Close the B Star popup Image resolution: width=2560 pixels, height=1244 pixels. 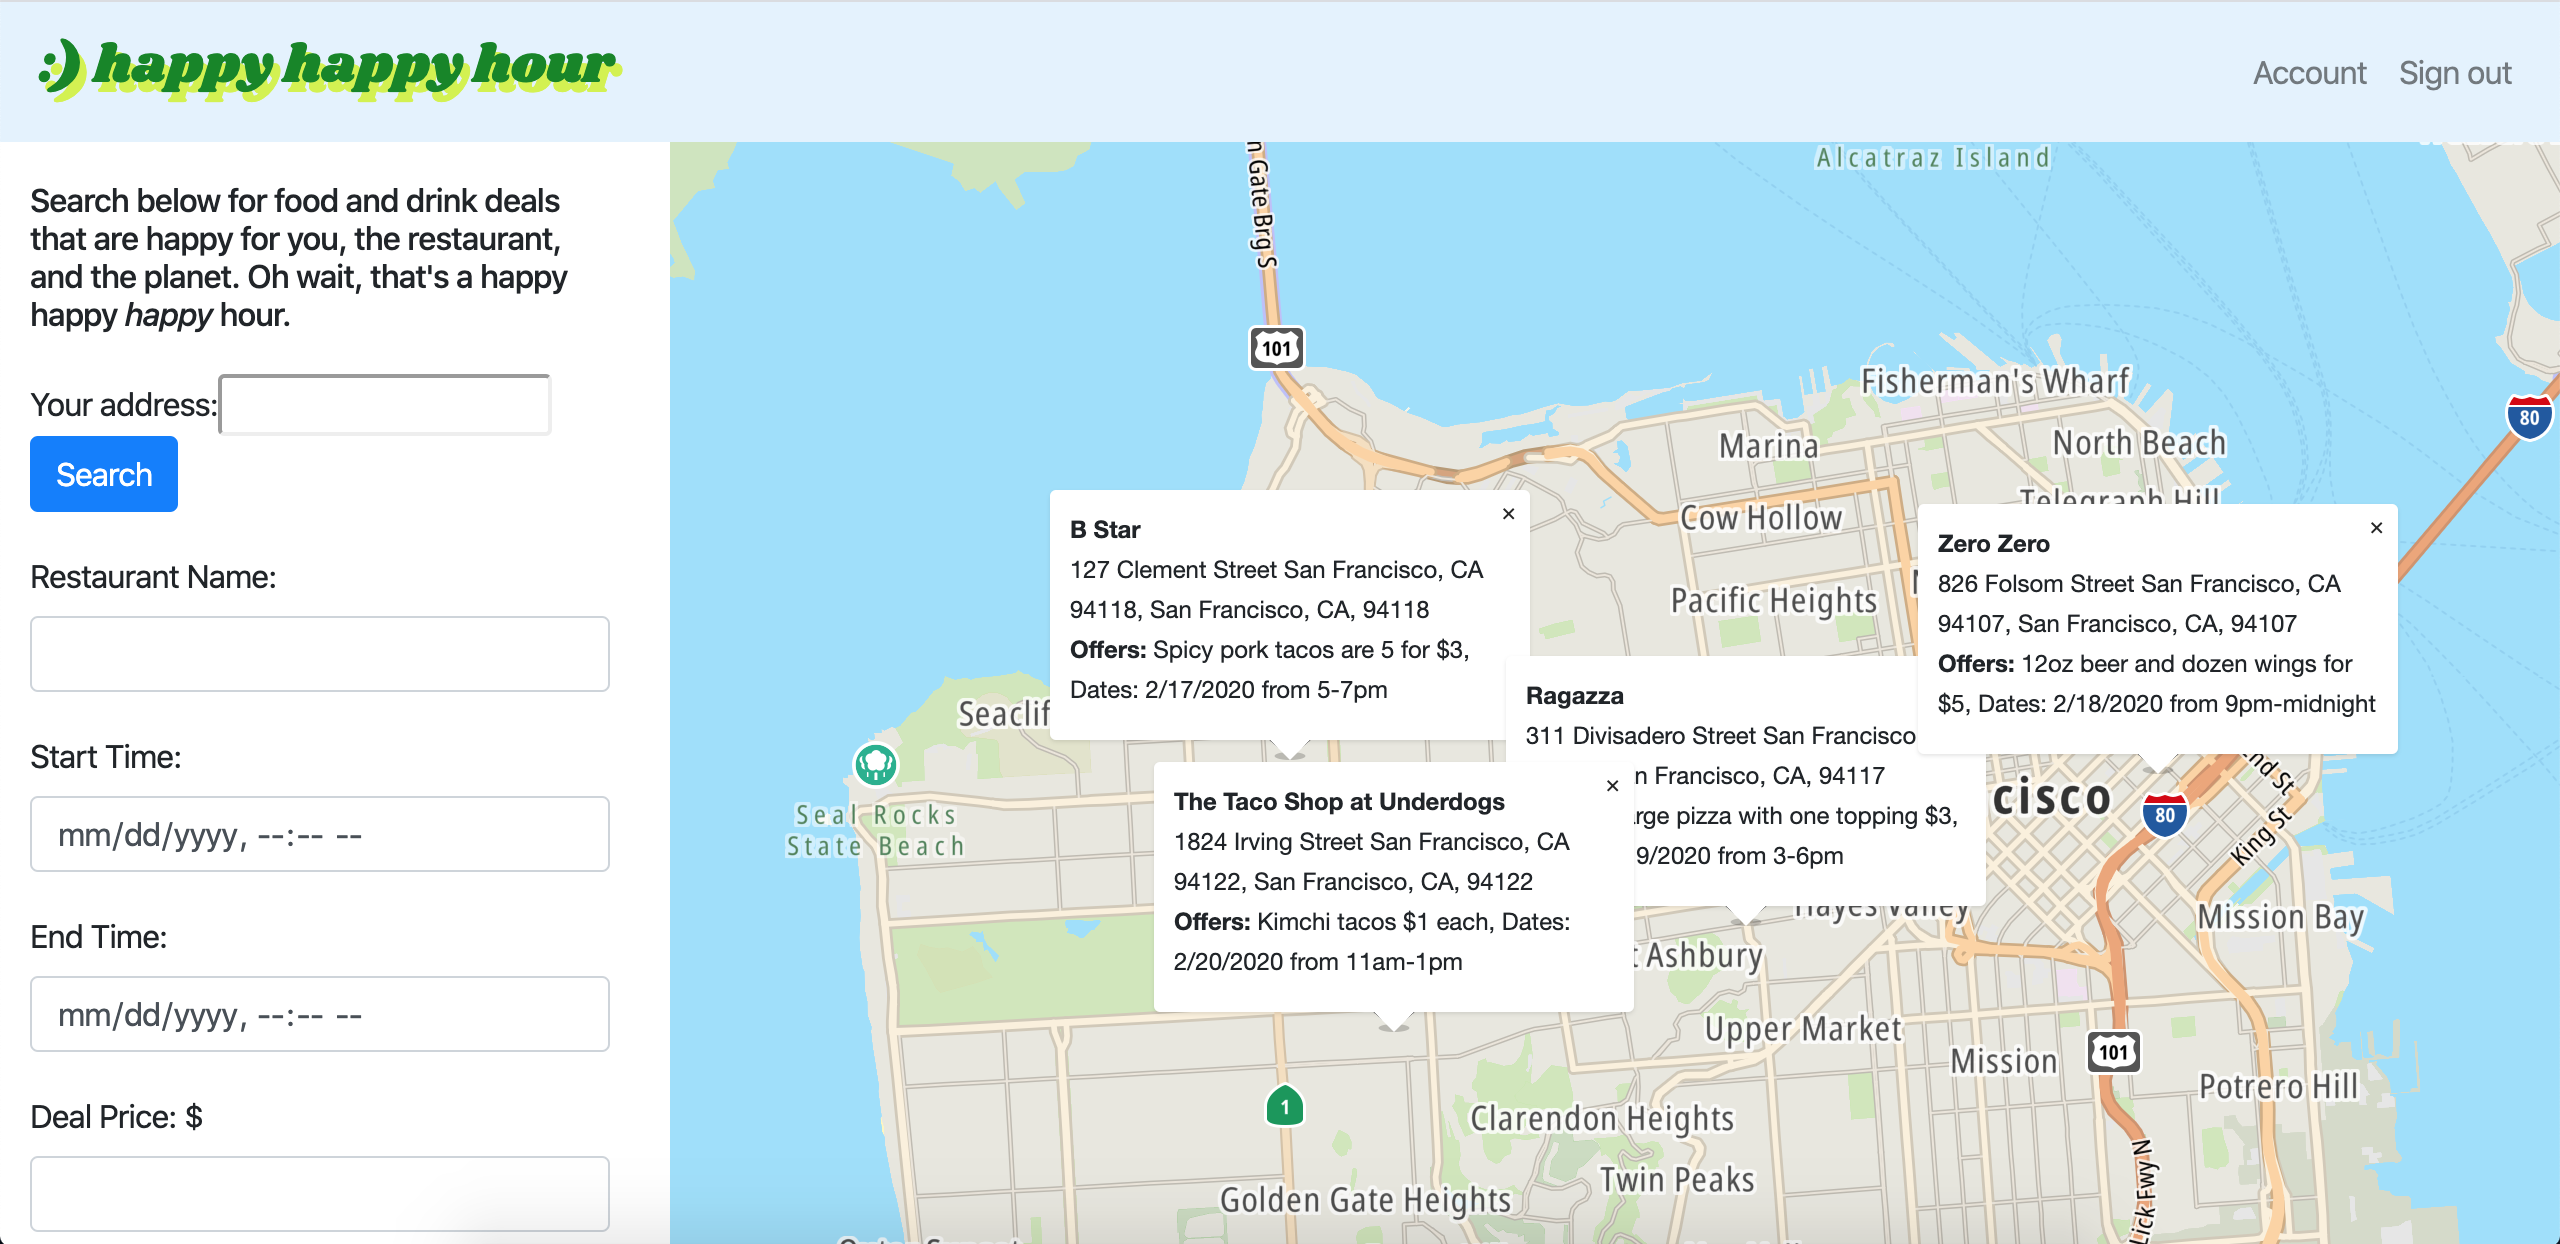click(x=1508, y=514)
